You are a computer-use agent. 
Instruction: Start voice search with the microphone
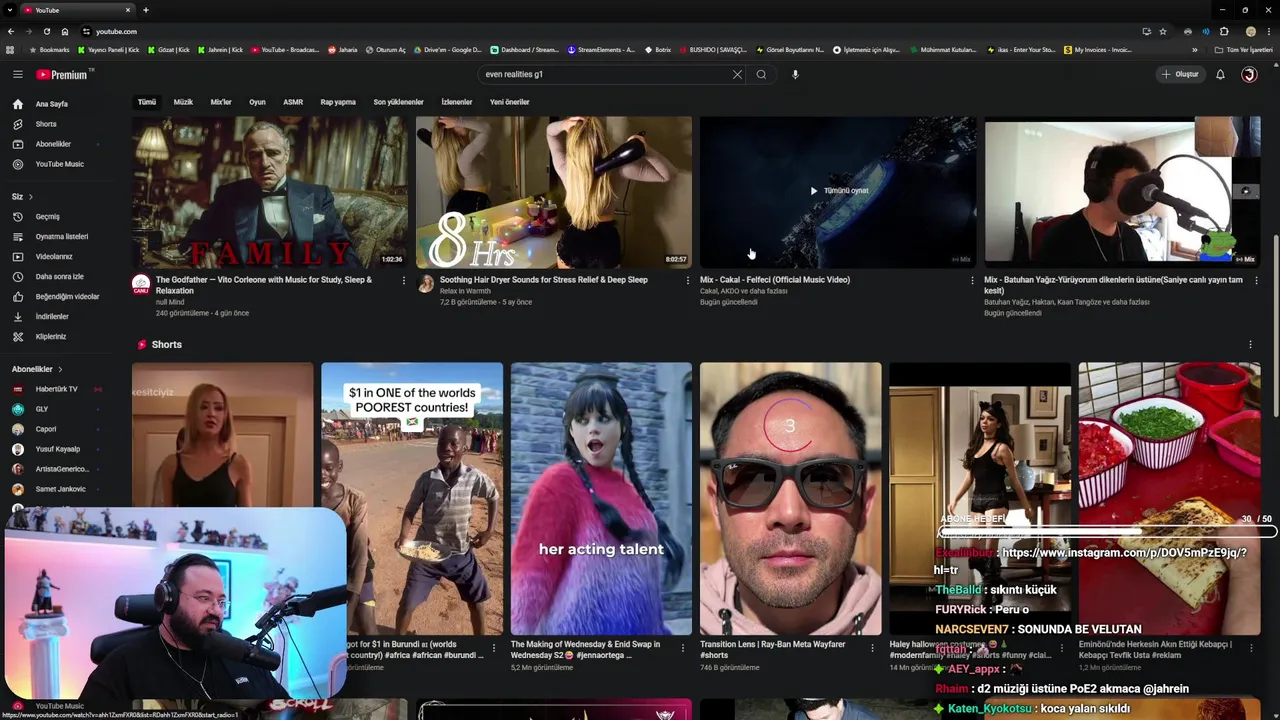click(x=795, y=74)
